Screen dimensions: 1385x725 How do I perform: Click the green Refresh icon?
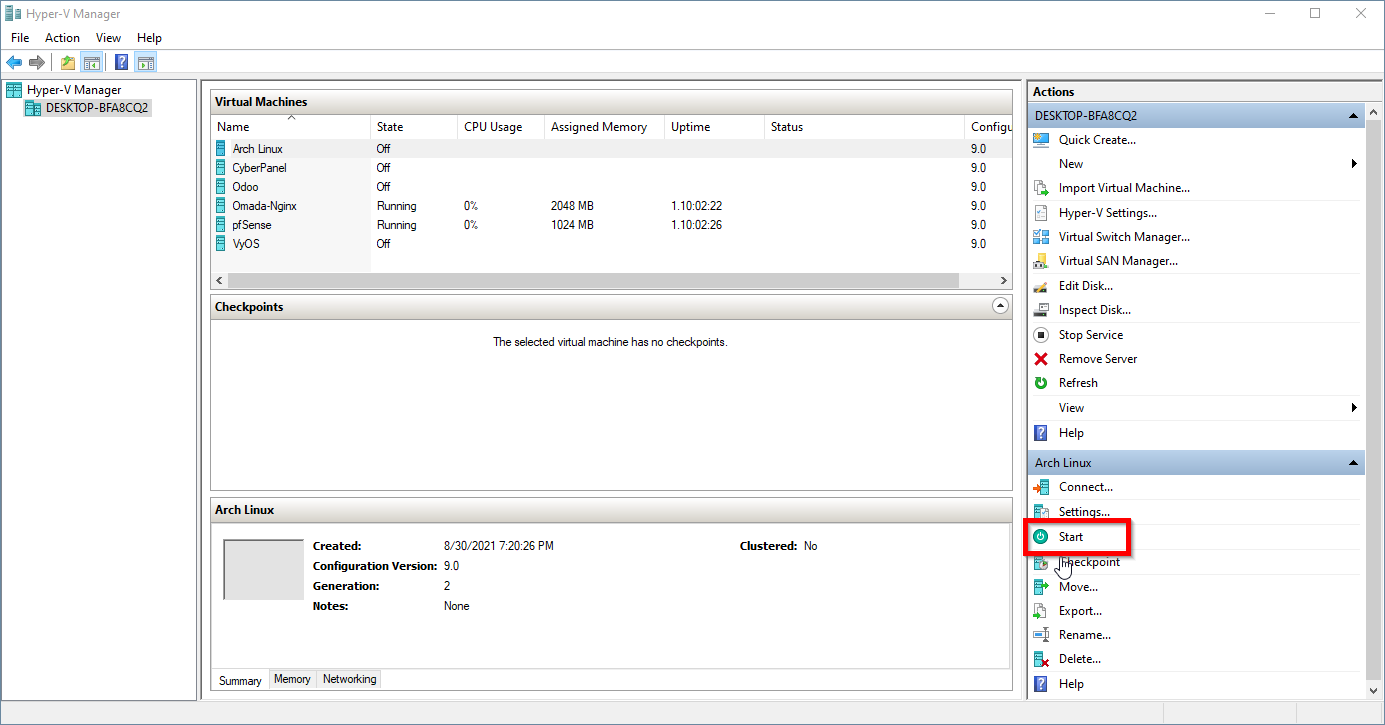1041,383
